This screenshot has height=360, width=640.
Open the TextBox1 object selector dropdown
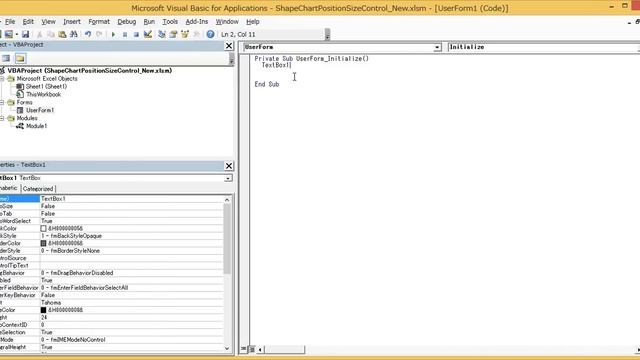click(x=228, y=178)
